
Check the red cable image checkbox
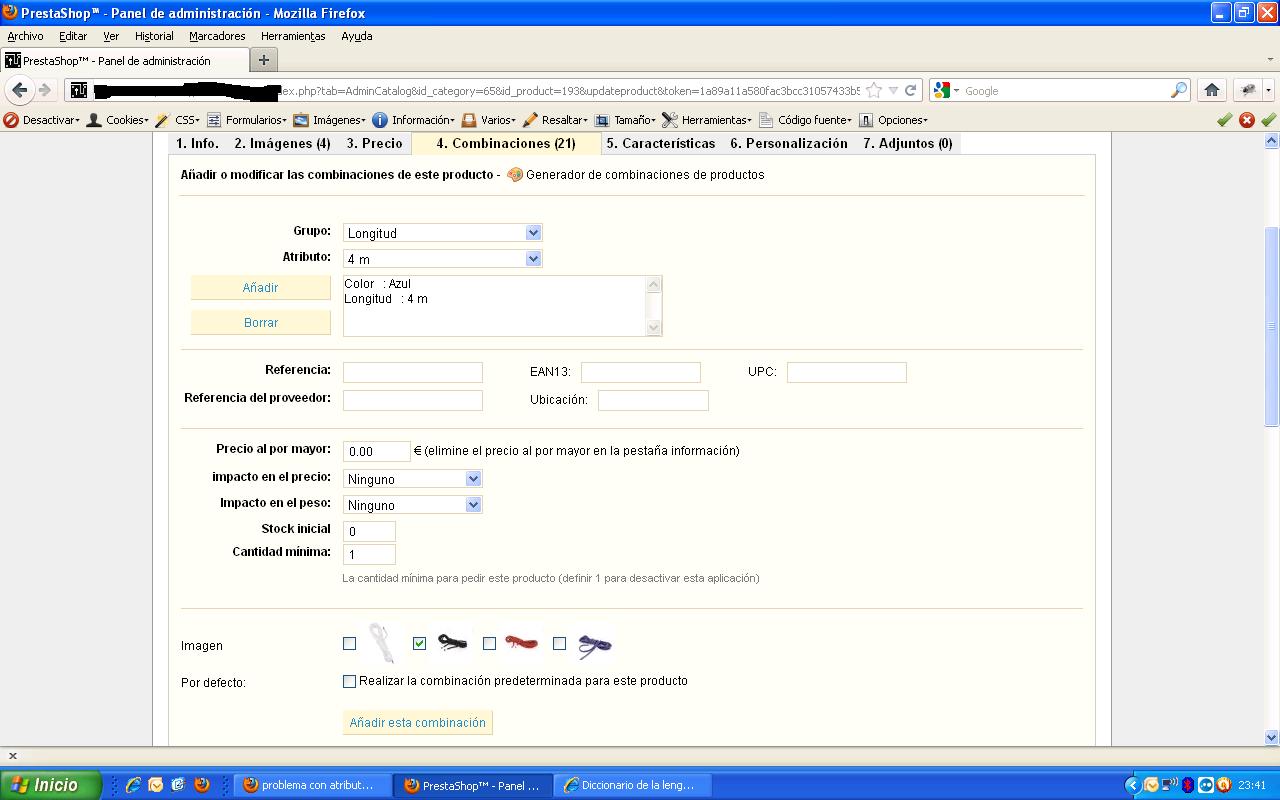click(x=489, y=644)
